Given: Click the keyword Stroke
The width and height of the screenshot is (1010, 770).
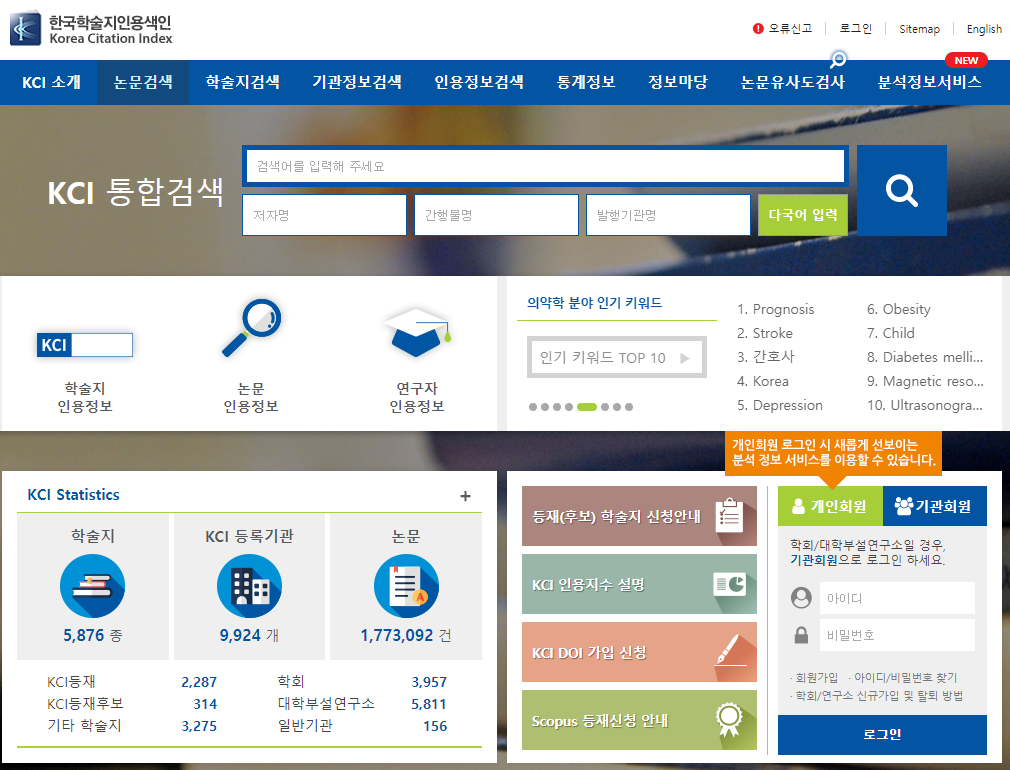Looking at the screenshot, I should 773,333.
